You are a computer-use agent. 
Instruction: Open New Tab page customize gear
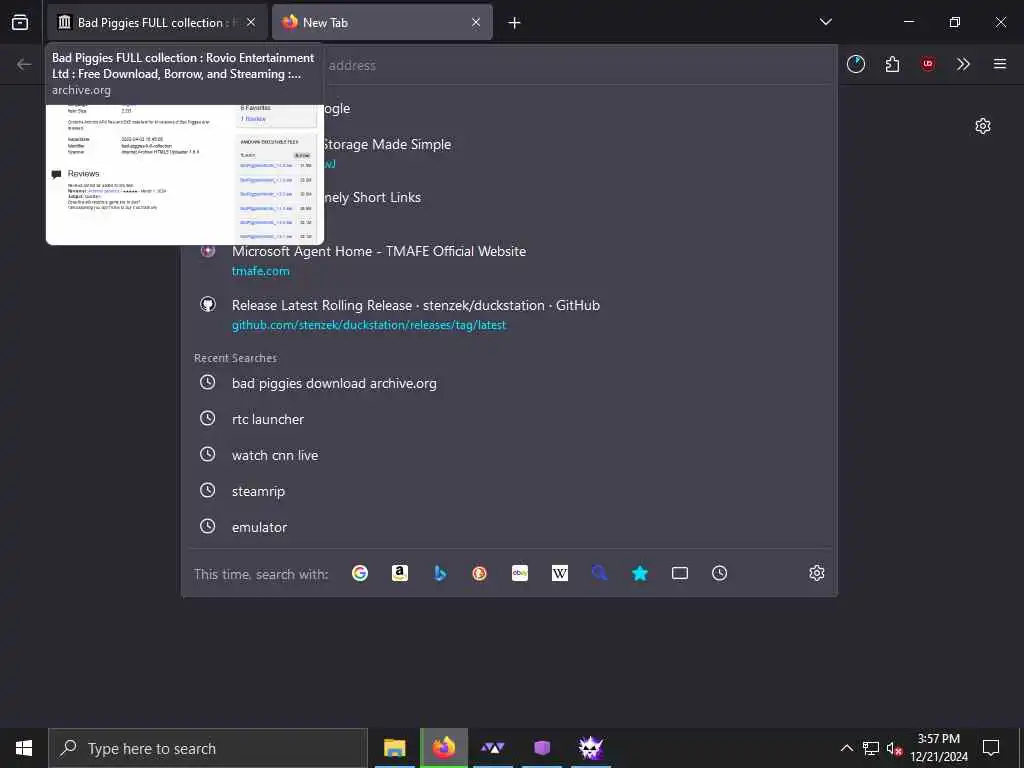(983, 126)
